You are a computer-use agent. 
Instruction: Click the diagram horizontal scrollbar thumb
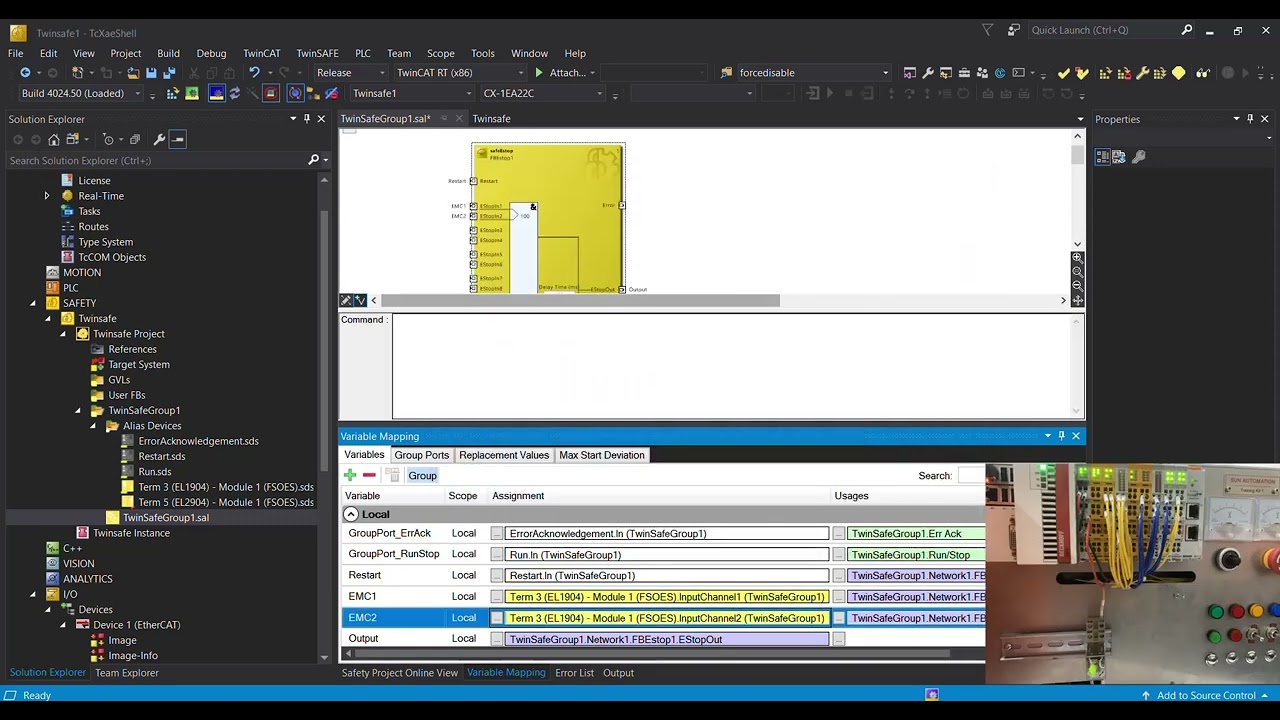coord(580,300)
